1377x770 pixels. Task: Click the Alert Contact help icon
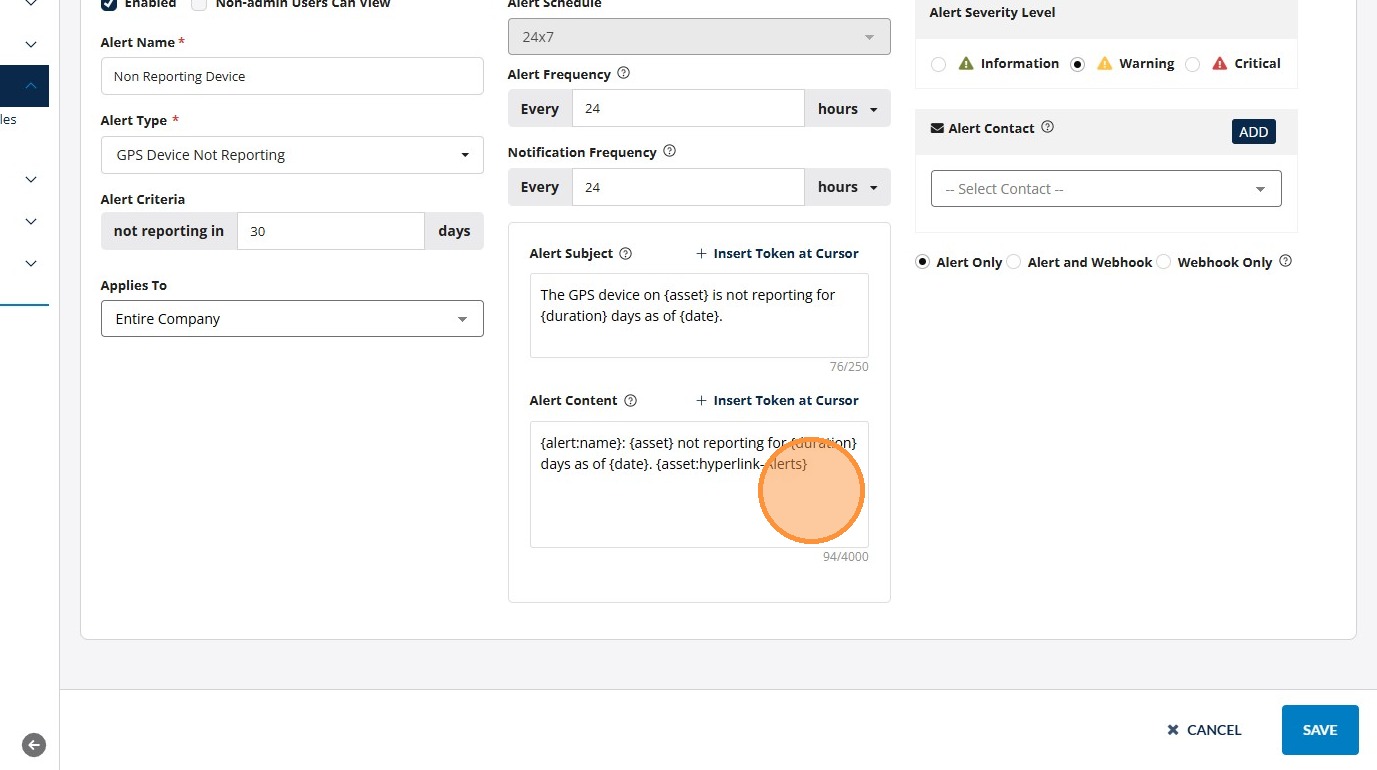coord(1048,127)
